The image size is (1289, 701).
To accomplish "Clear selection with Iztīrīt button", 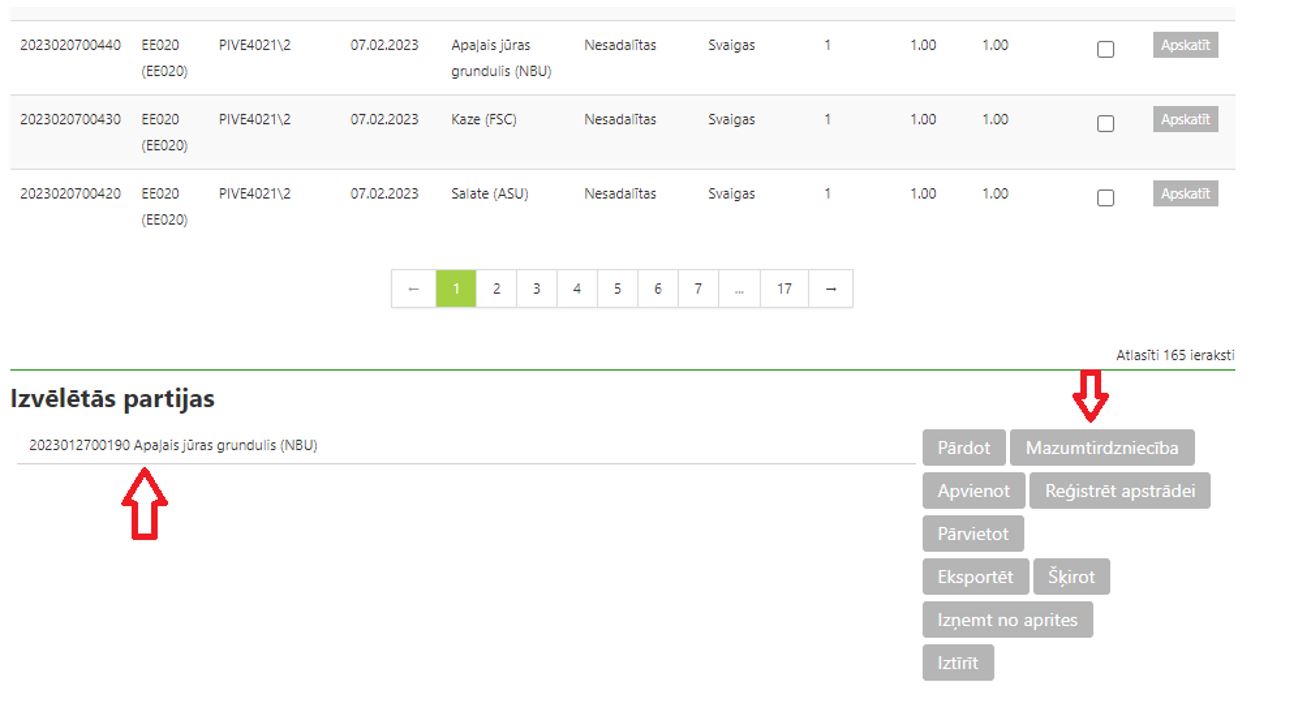I will 958,663.
